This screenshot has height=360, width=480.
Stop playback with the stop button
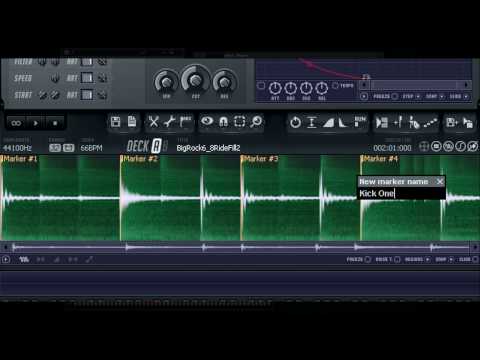click(55, 123)
